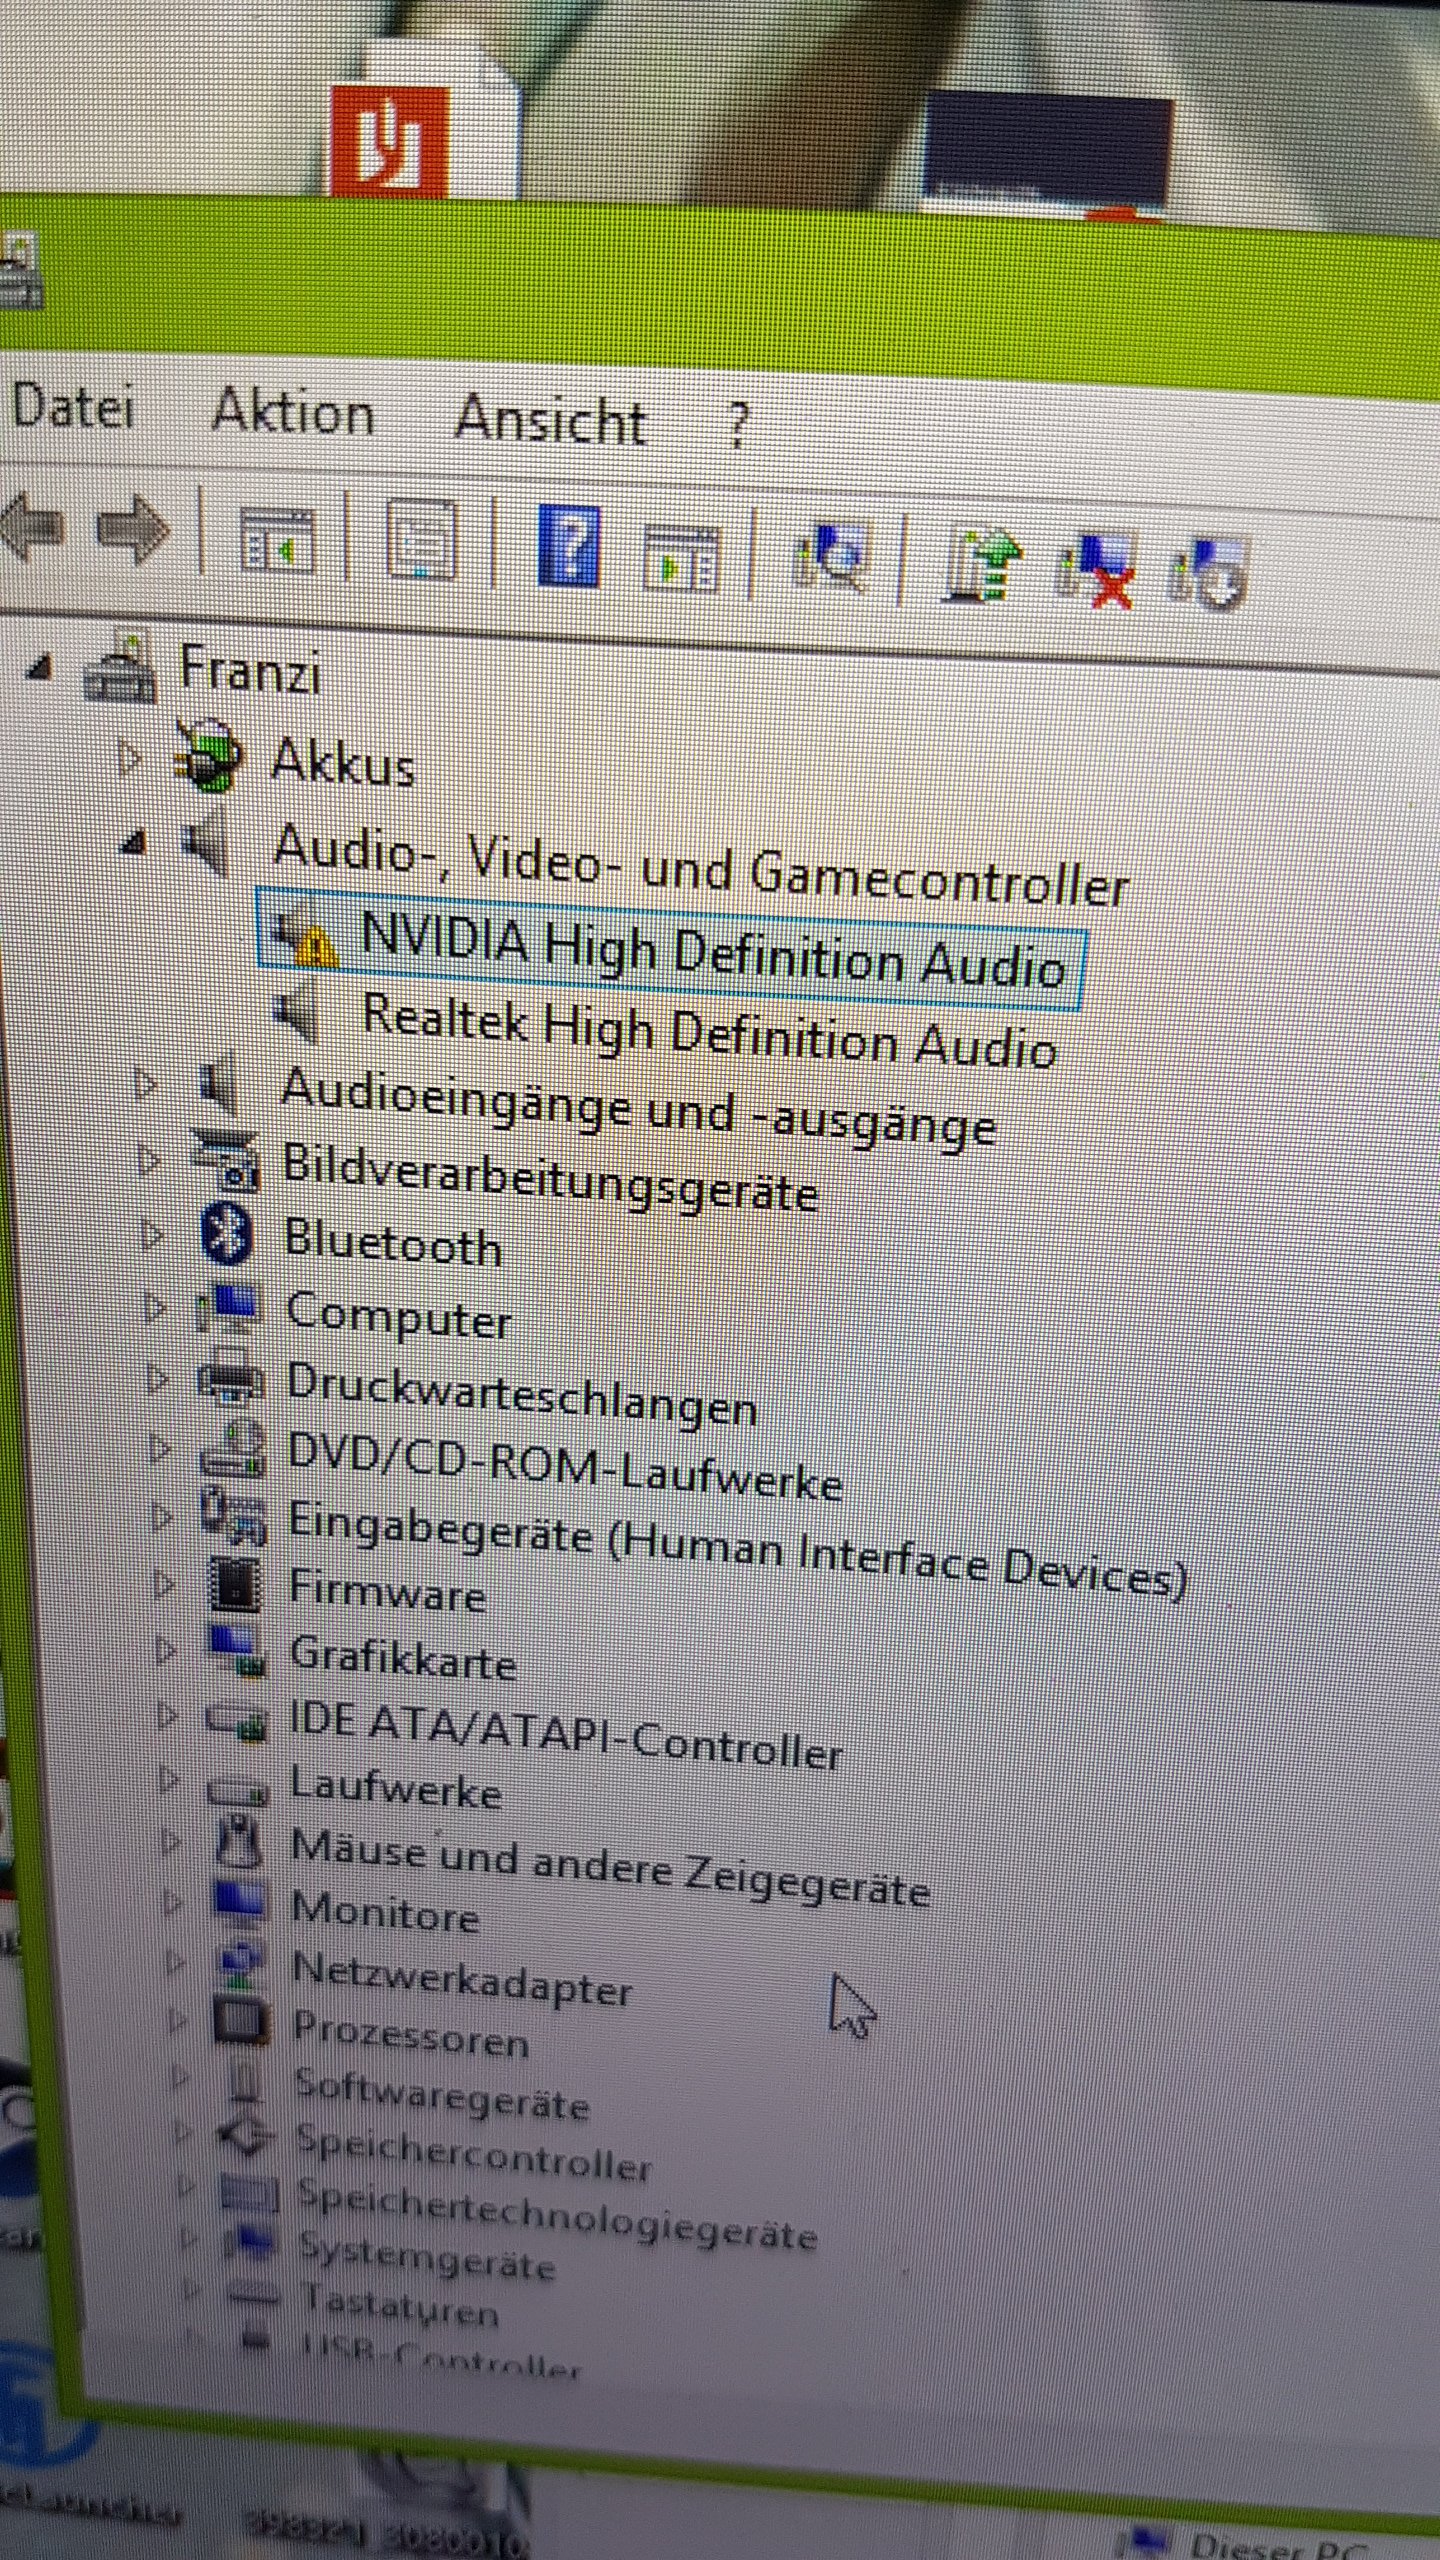Click the Bluetooth logo icon
Image resolution: width=1440 pixels, height=2560 pixels.
point(226,1234)
